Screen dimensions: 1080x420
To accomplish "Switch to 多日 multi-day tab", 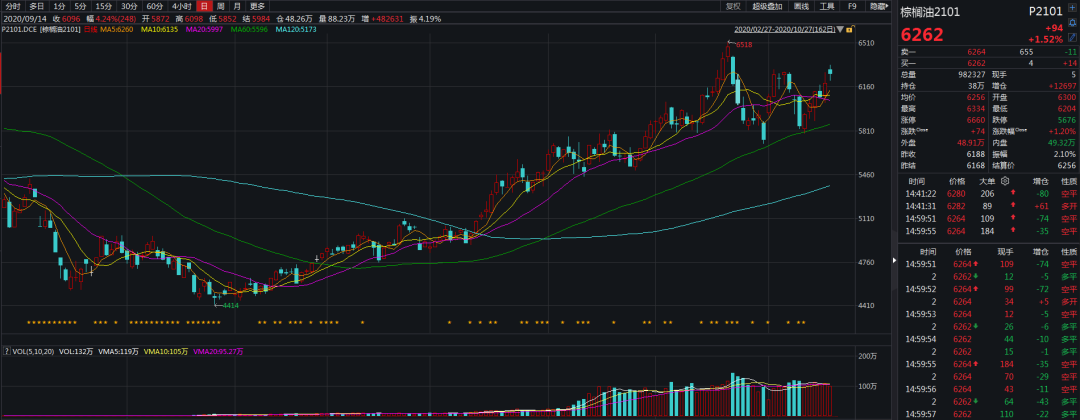I will (37, 6).
